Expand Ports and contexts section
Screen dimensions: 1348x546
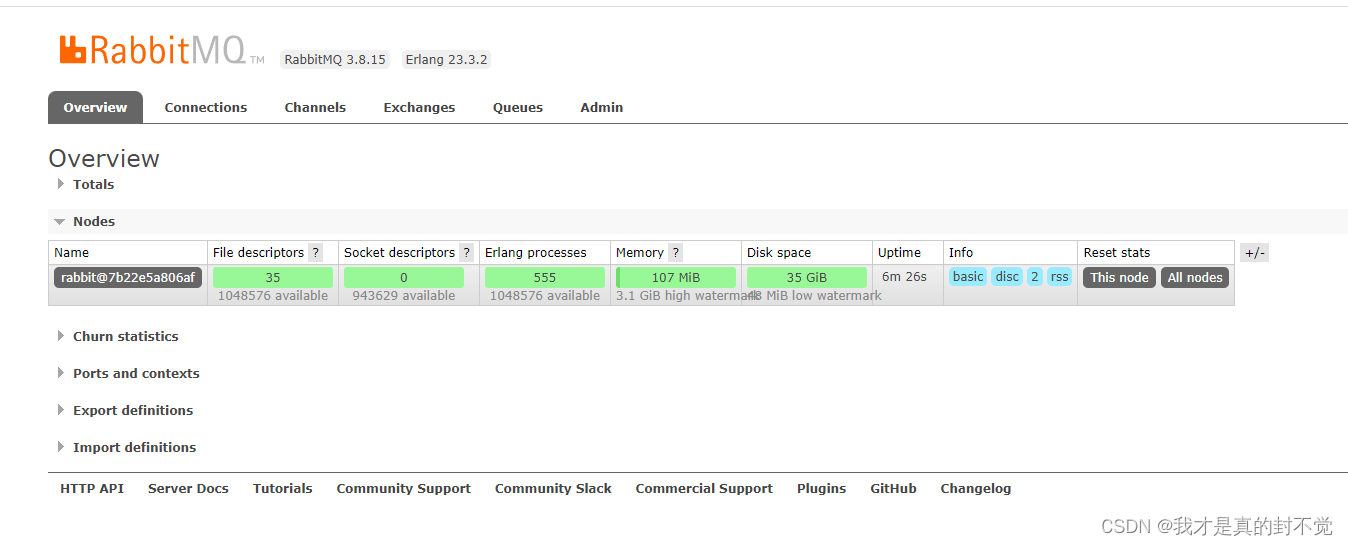pyautogui.click(x=128, y=373)
